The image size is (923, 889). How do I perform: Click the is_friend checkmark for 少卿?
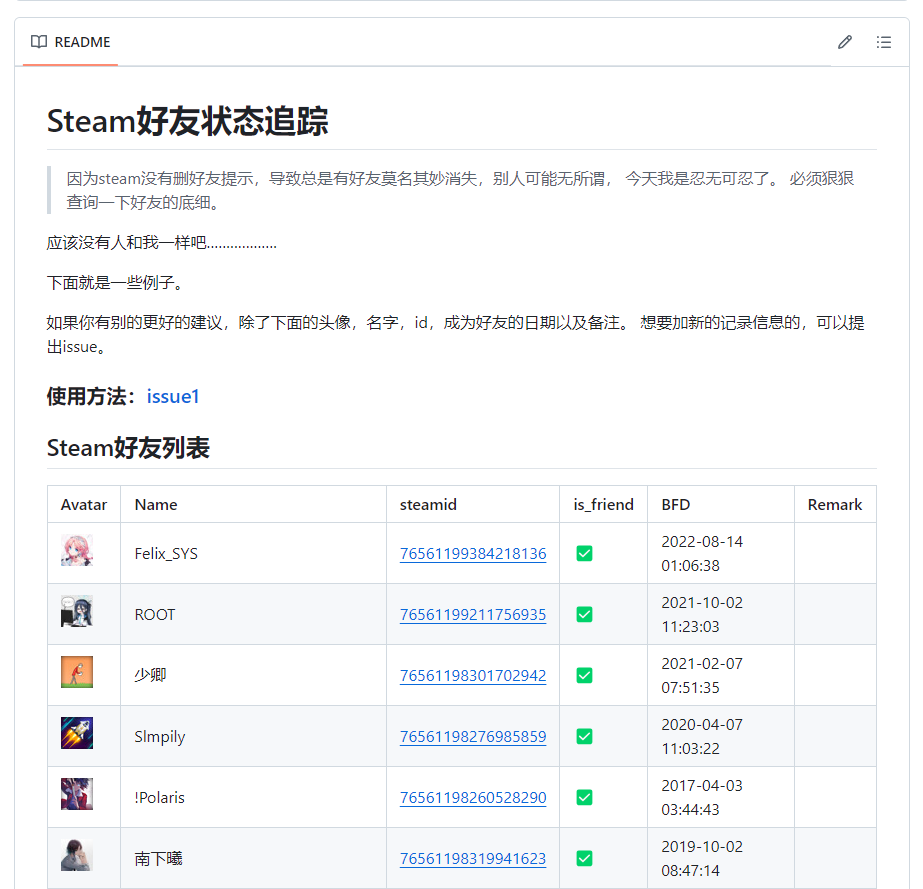tap(585, 675)
